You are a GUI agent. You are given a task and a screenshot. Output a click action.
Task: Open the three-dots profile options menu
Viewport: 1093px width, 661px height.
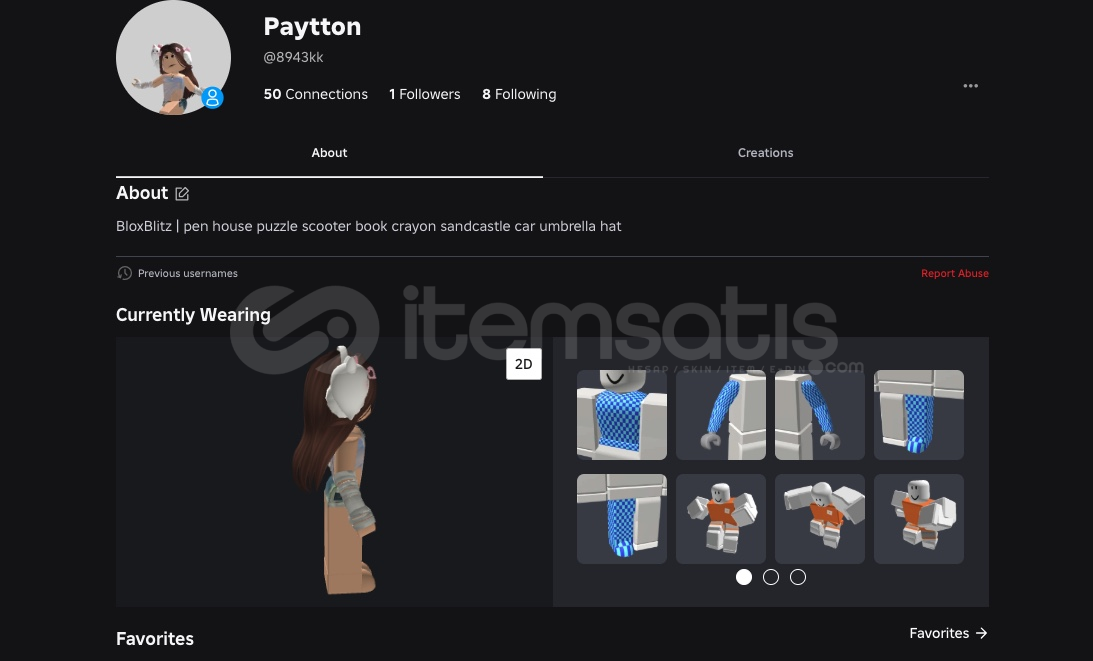(x=970, y=86)
